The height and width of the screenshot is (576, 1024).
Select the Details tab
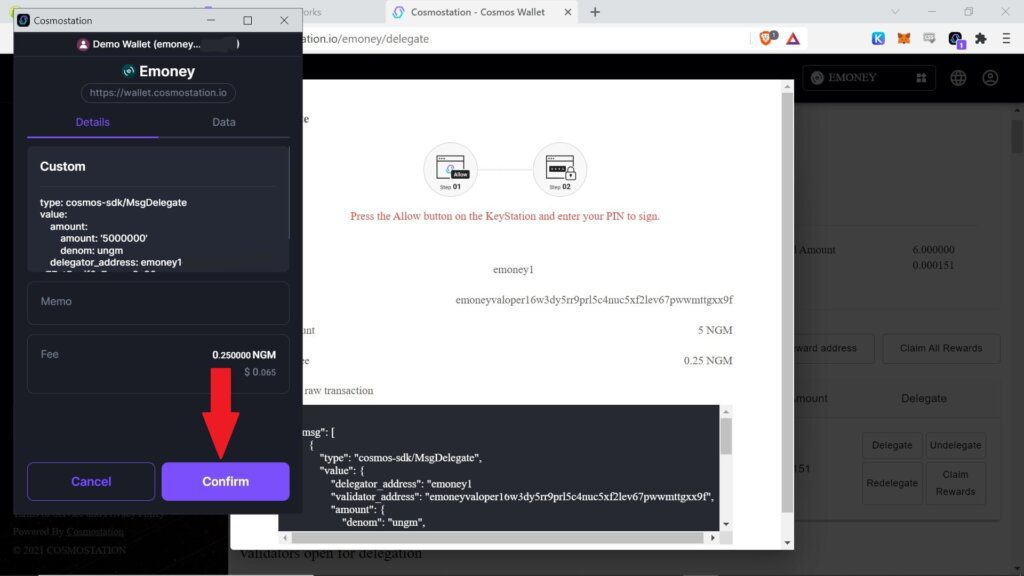click(93, 122)
